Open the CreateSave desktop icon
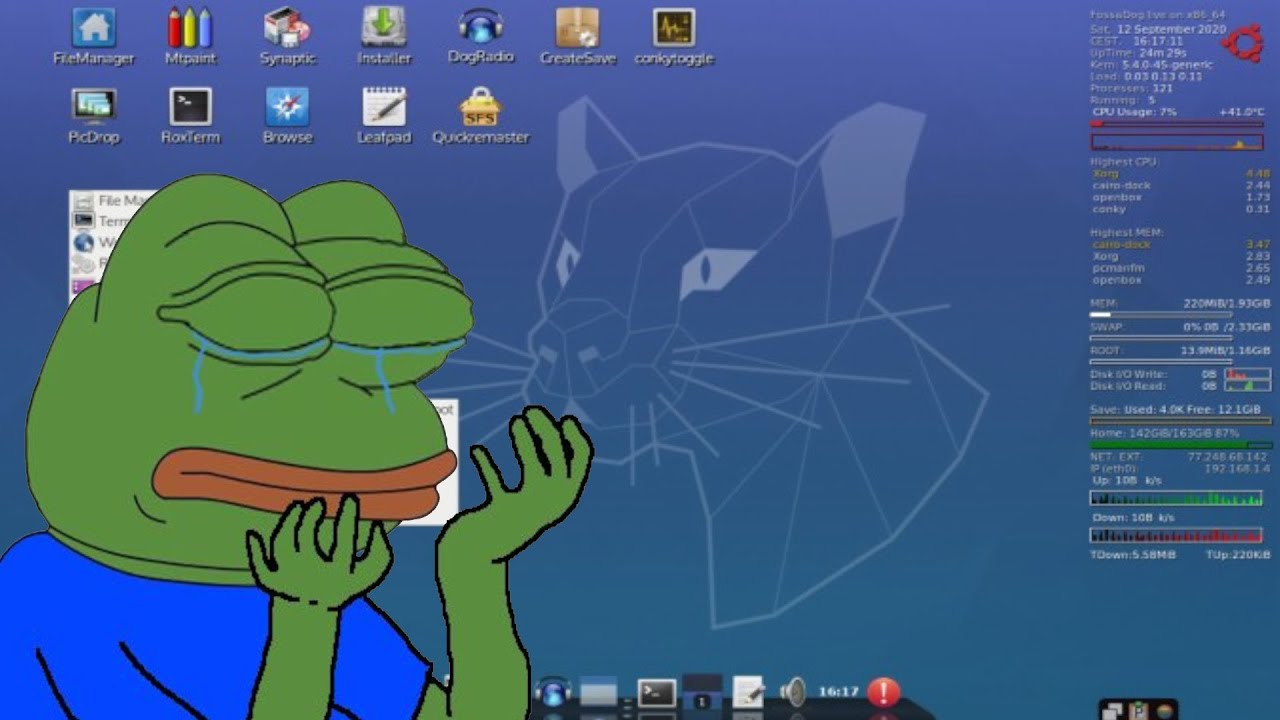 [577, 37]
